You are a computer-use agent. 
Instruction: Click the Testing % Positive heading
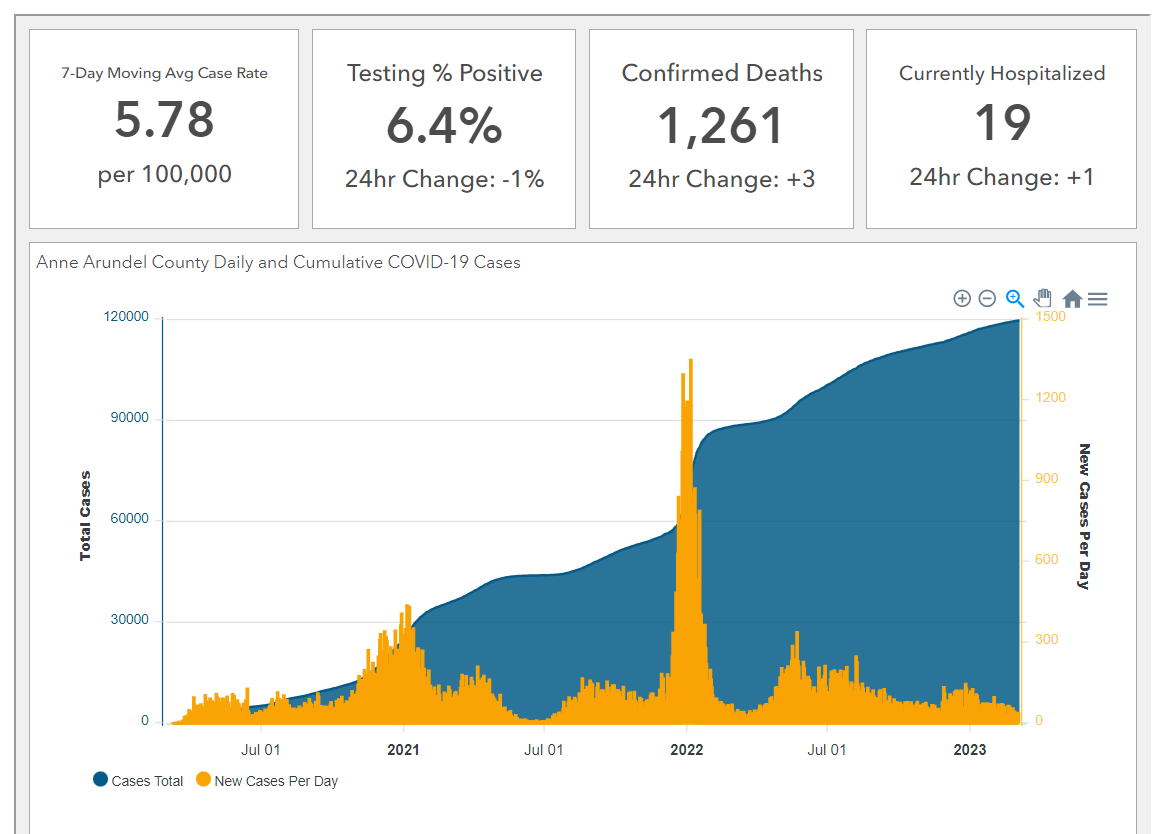tap(444, 73)
